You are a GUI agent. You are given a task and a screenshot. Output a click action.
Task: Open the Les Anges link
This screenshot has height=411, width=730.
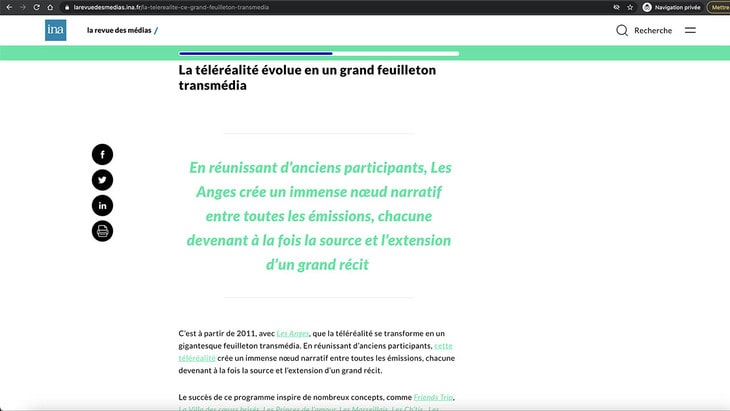[293, 333]
